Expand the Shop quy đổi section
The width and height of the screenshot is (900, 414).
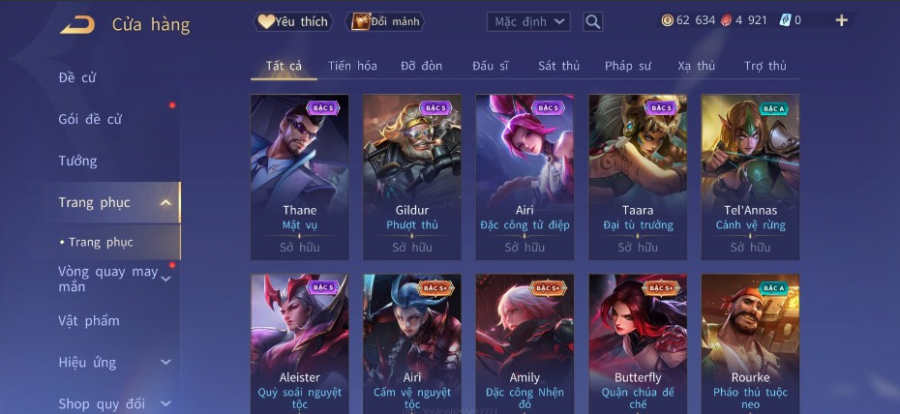tap(166, 404)
